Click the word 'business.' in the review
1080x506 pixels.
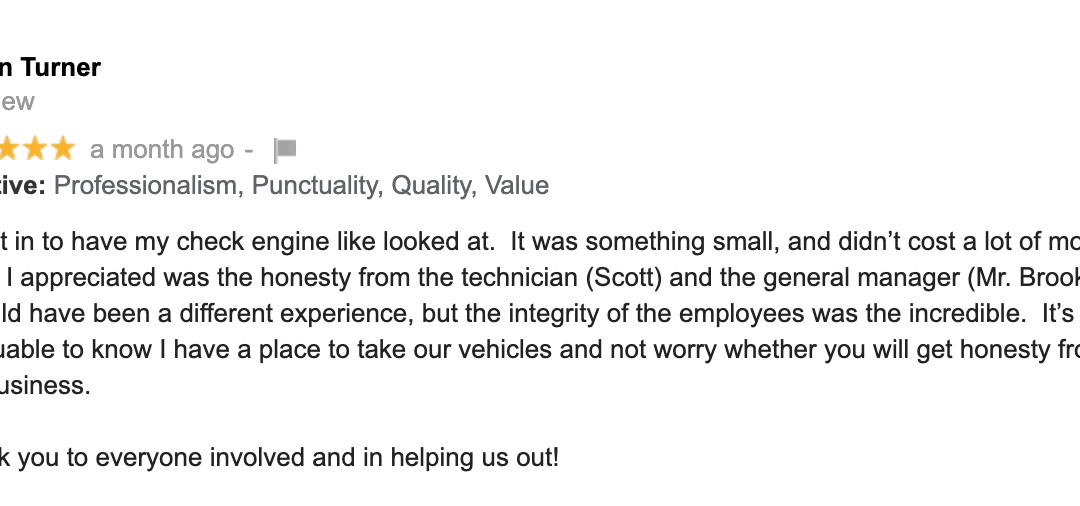point(45,385)
